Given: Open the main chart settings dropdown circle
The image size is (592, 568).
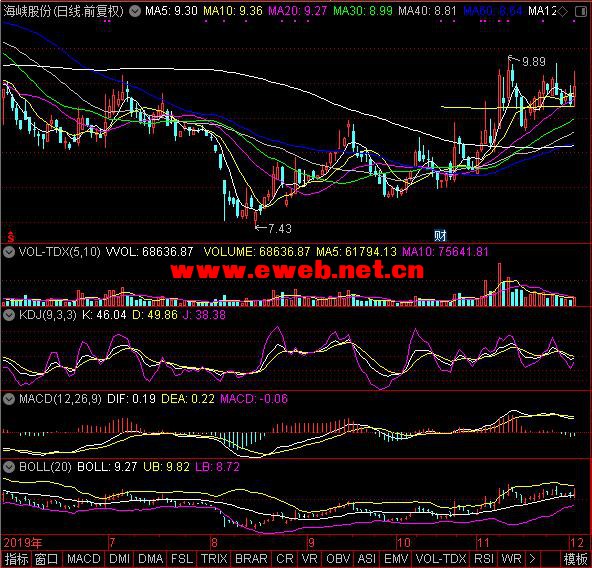Looking at the screenshot, I should [x=135, y=11].
